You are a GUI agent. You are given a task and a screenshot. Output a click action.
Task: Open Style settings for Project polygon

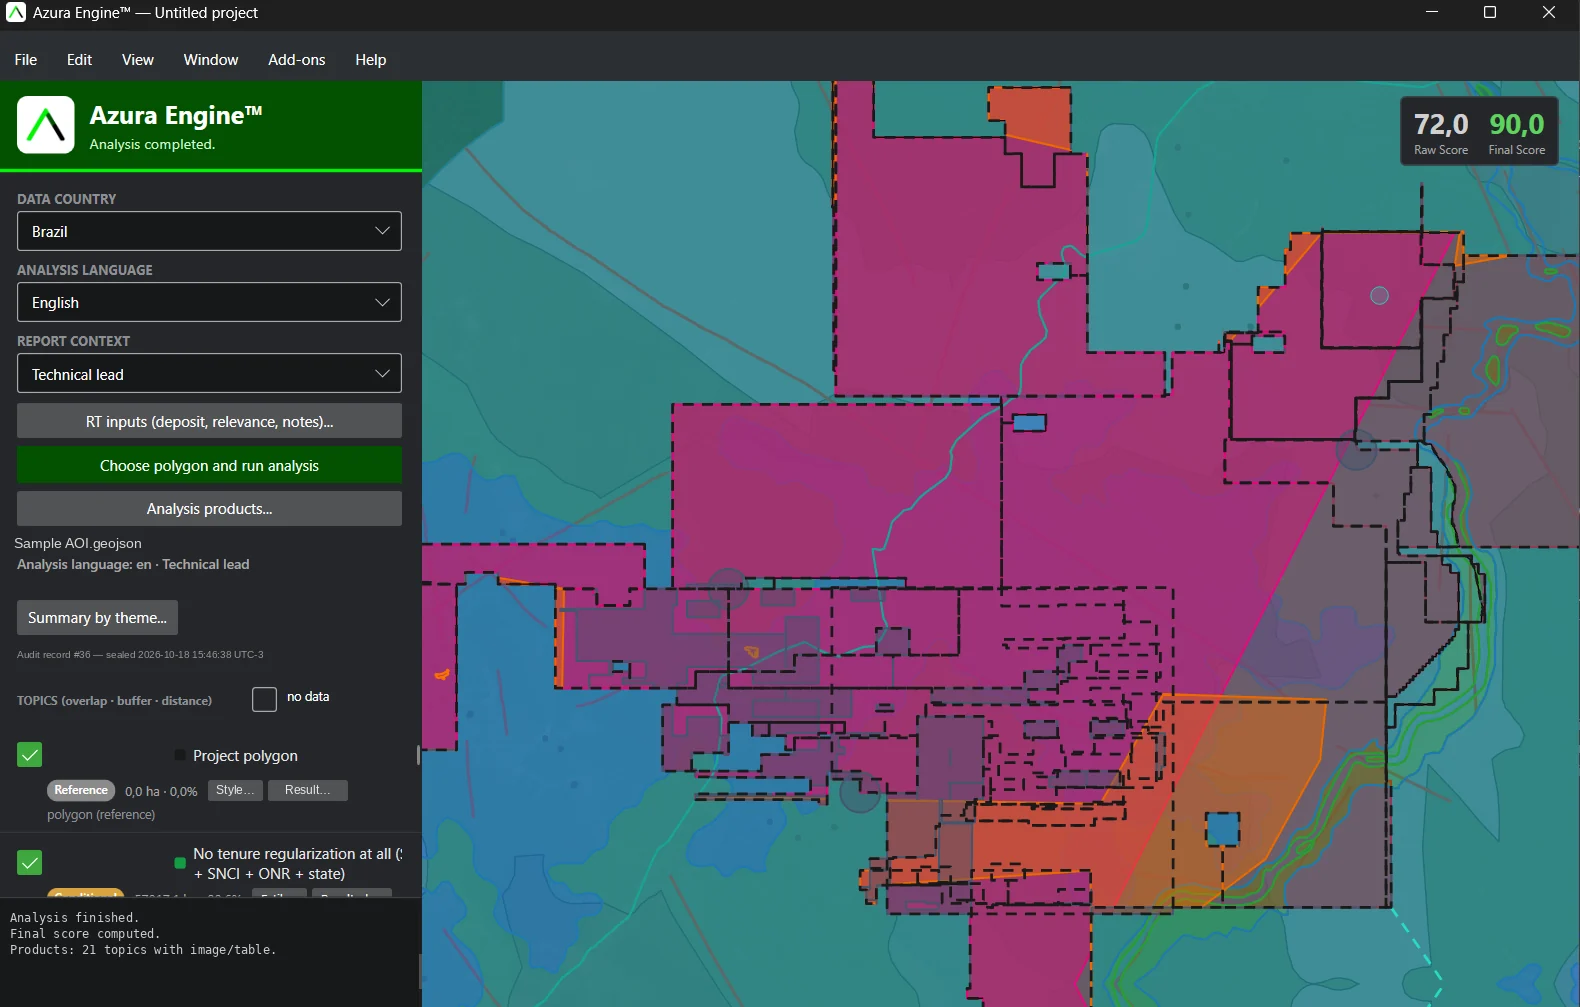click(x=235, y=790)
